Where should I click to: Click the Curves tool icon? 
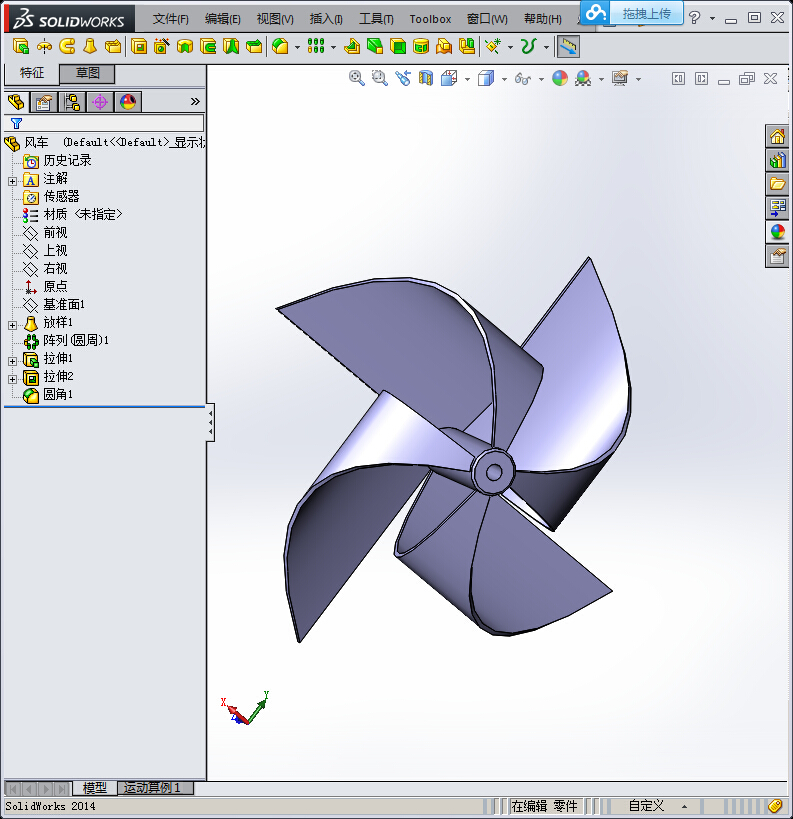[x=528, y=47]
